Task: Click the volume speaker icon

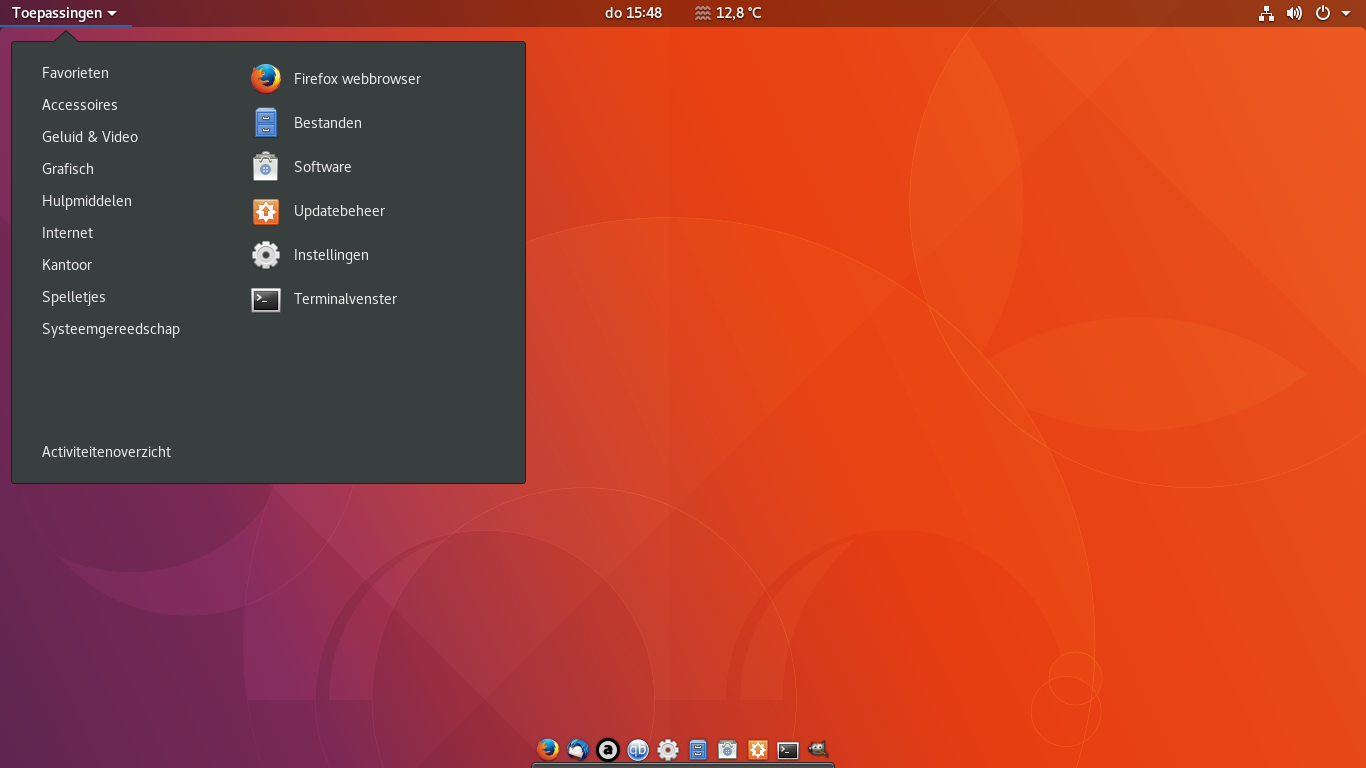Action: tap(1295, 13)
